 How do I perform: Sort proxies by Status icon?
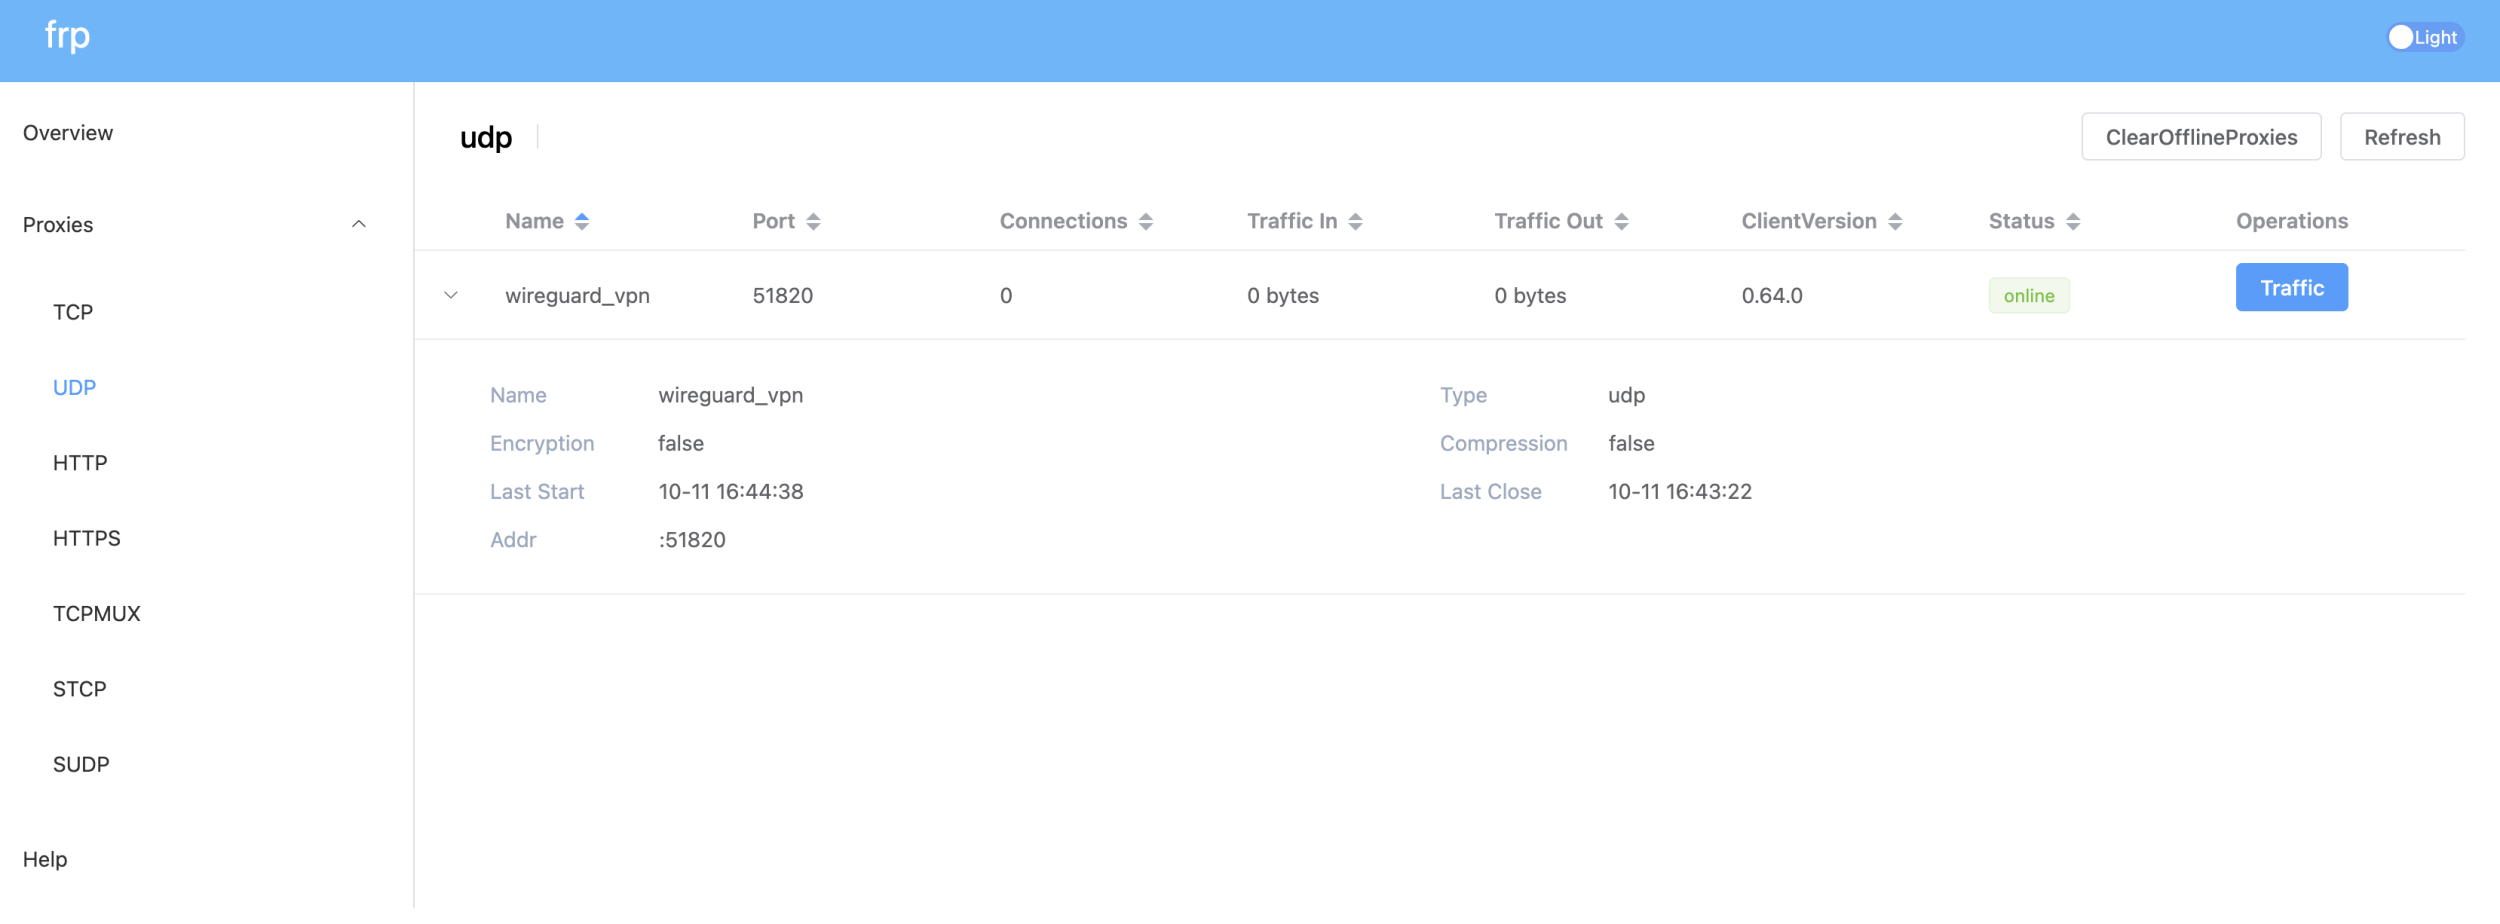pos(2072,222)
